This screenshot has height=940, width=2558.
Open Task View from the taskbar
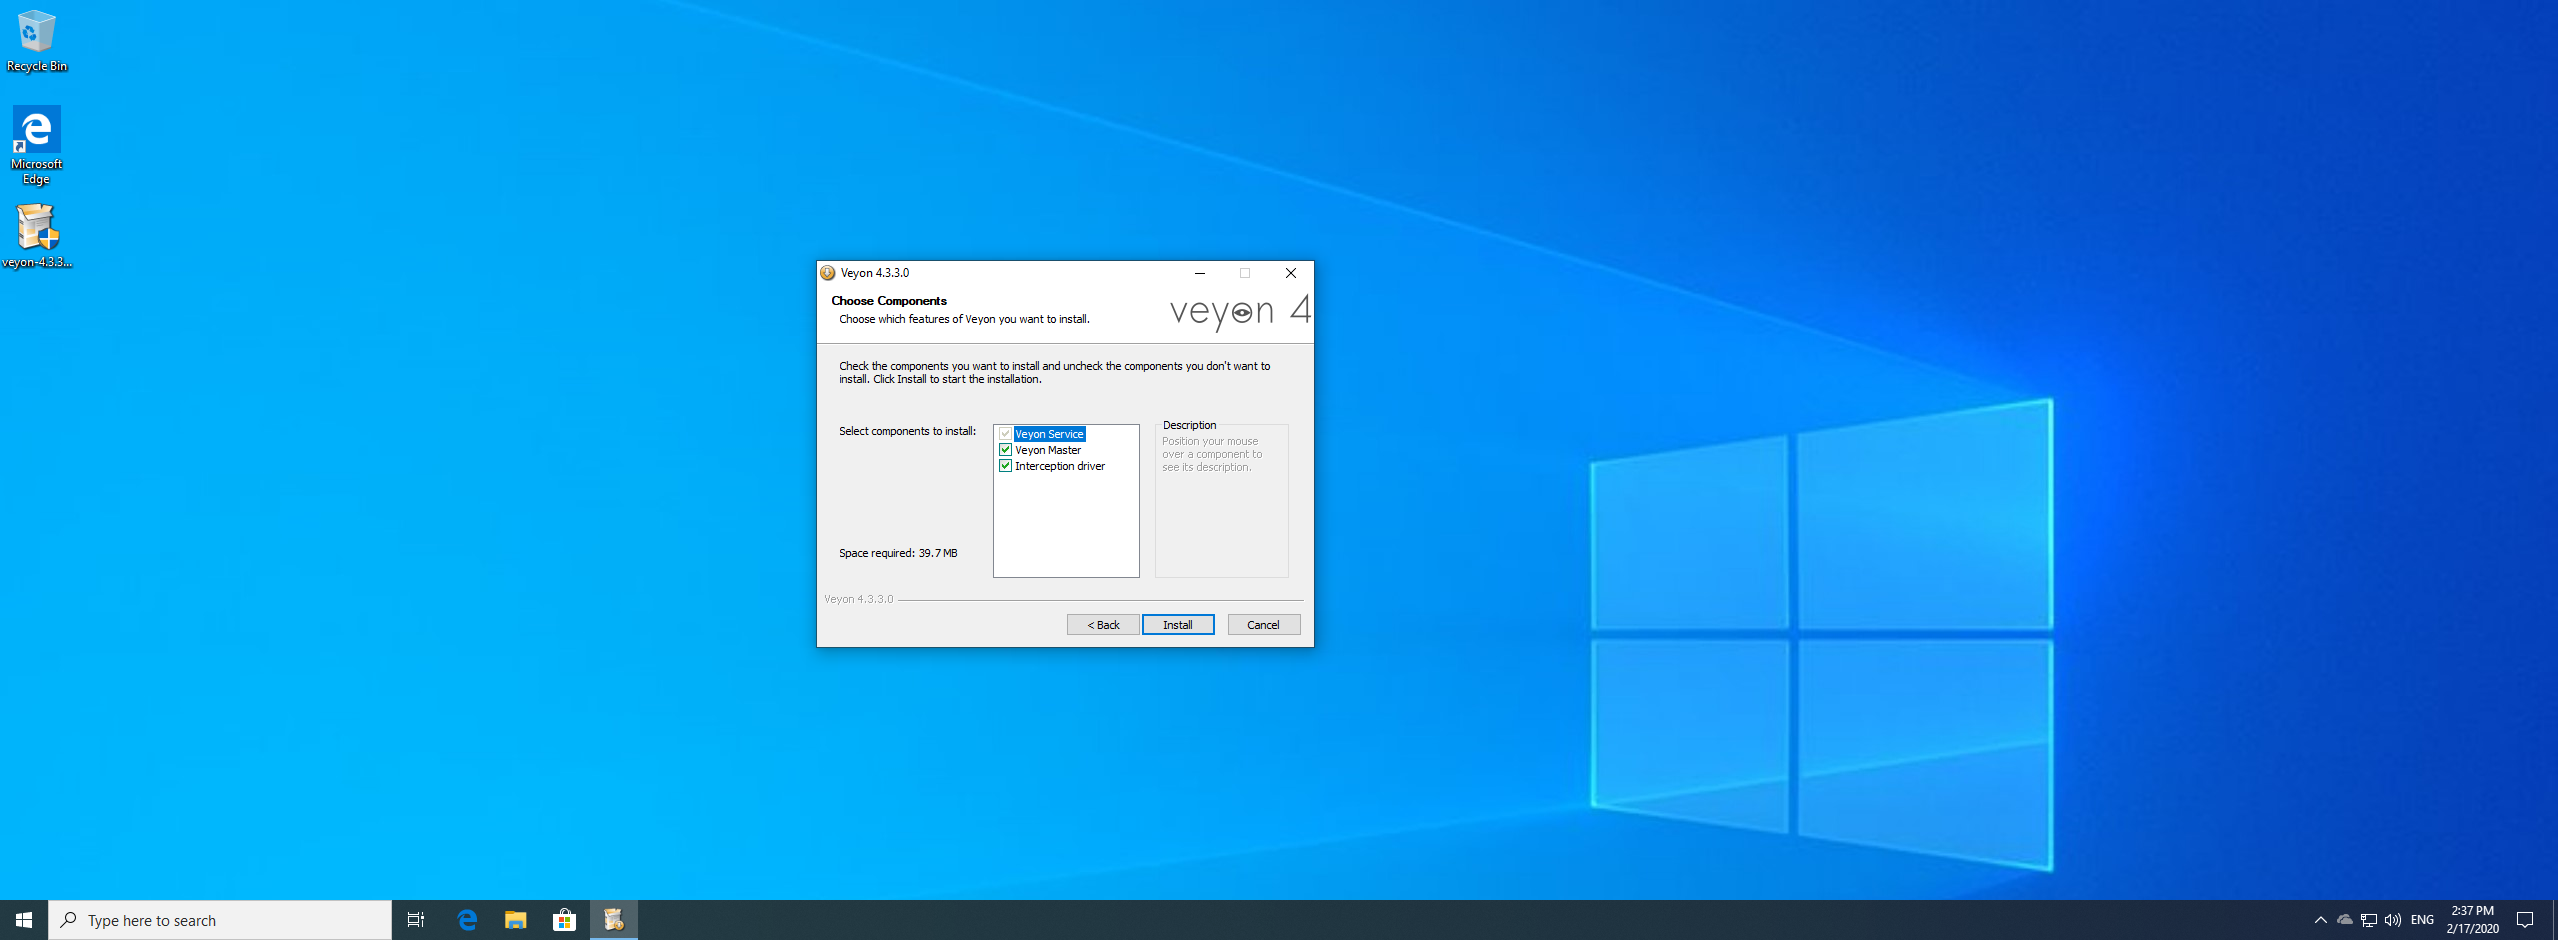point(416,920)
